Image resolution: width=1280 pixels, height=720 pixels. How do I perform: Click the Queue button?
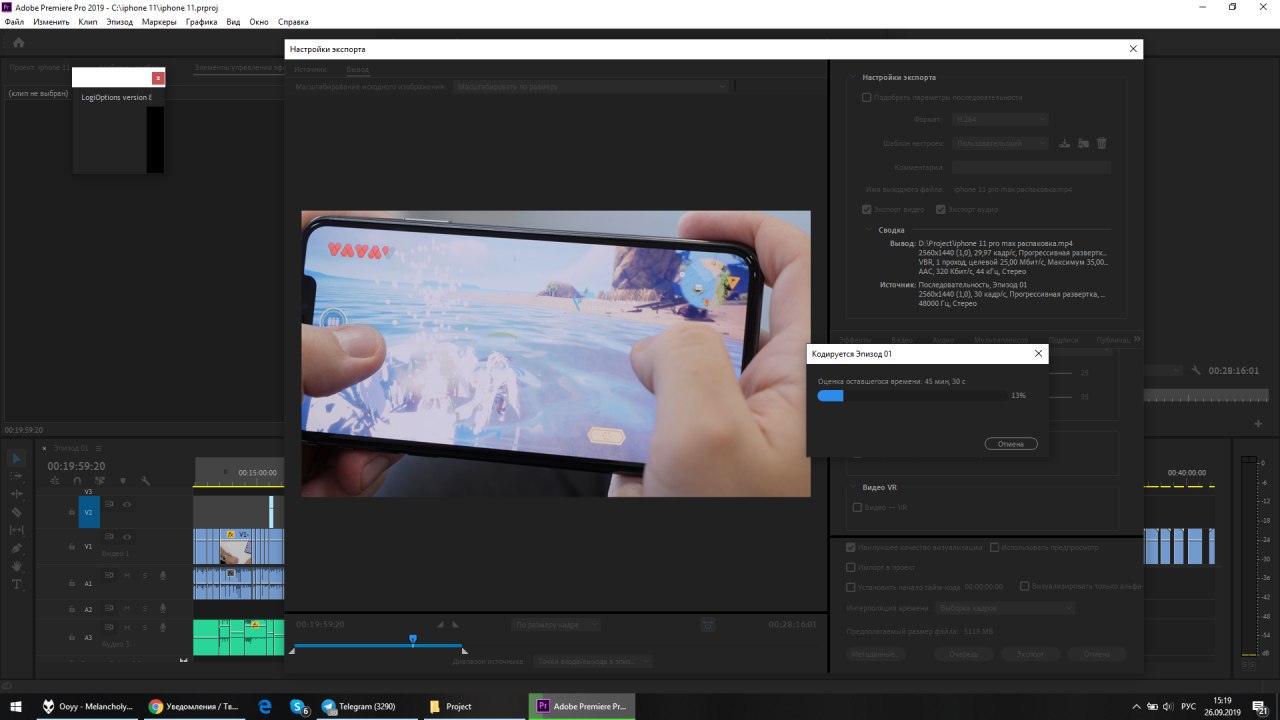[963, 653]
